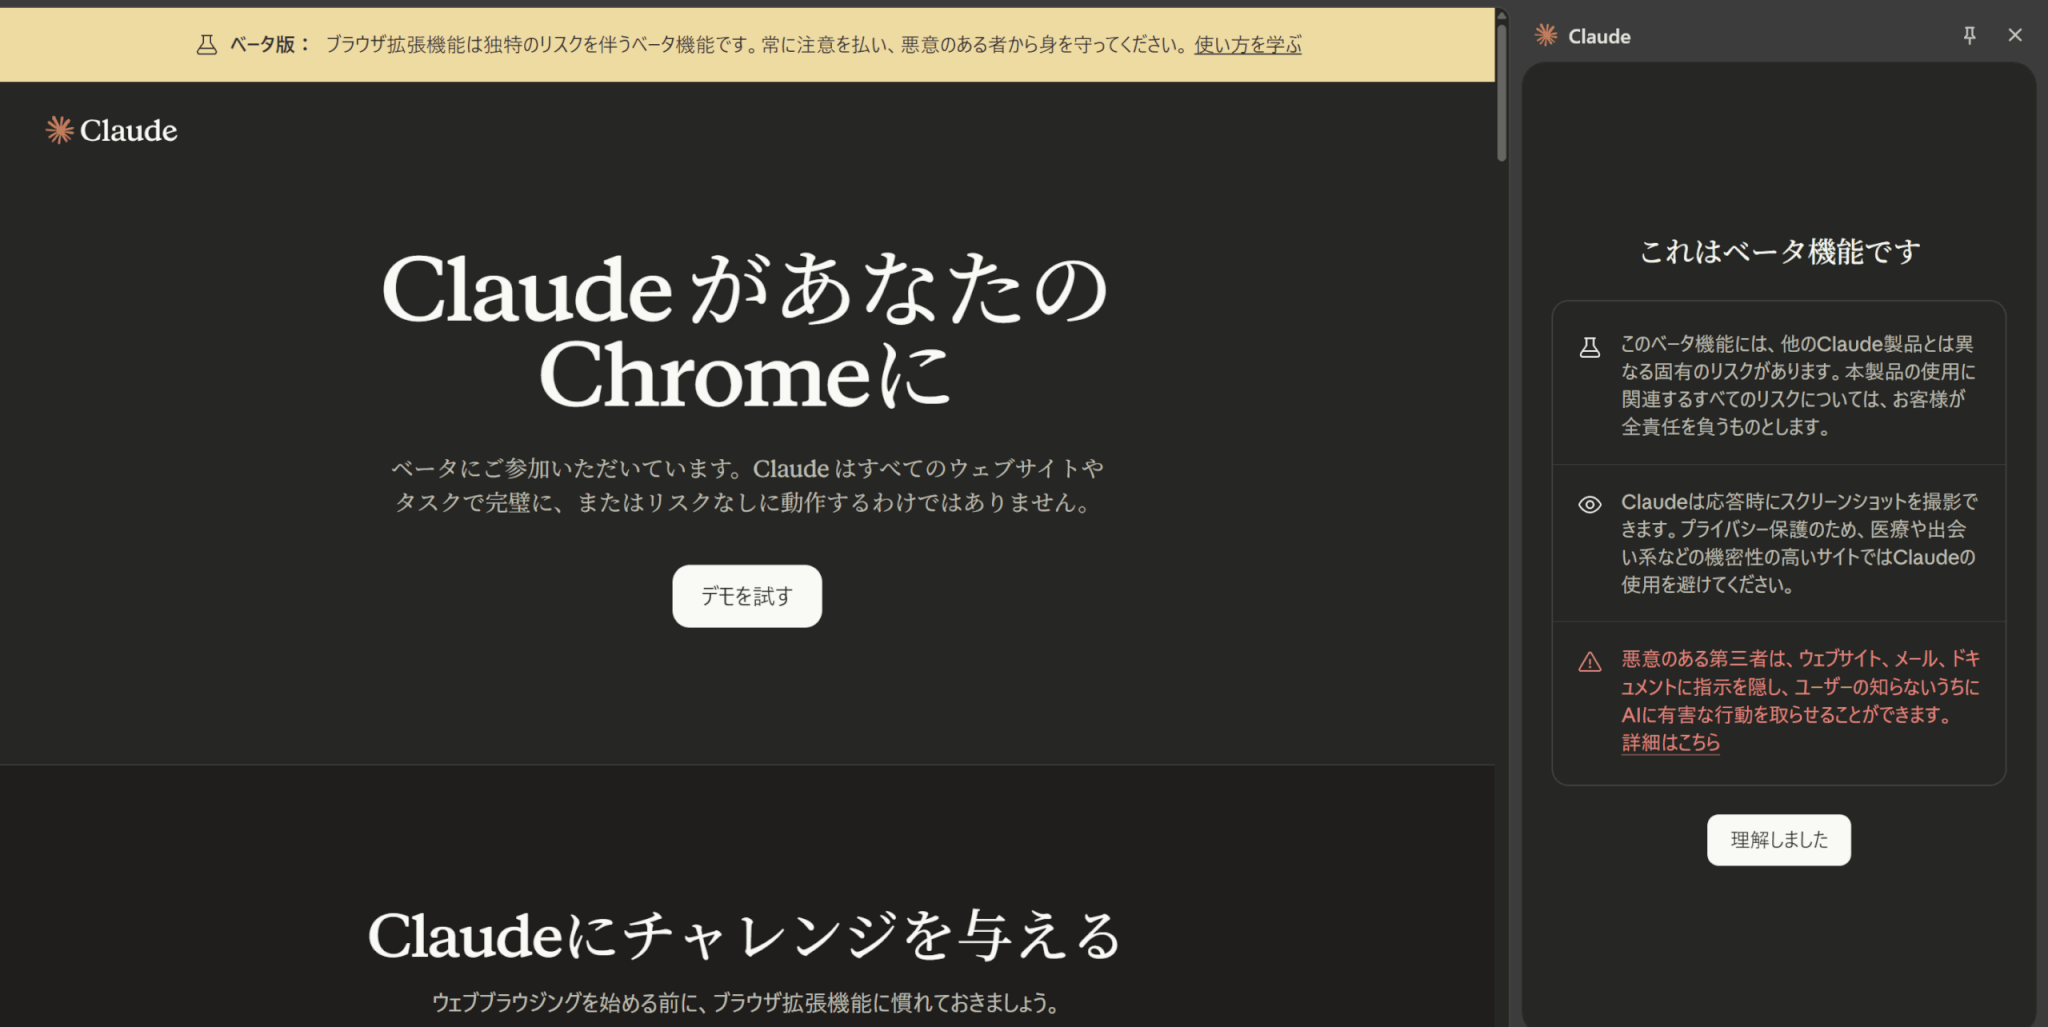The width and height of the screenshot is (2048, 1027).
Task: Click the red malicious third-party warning text
Action: click(x=1798, y=687)
